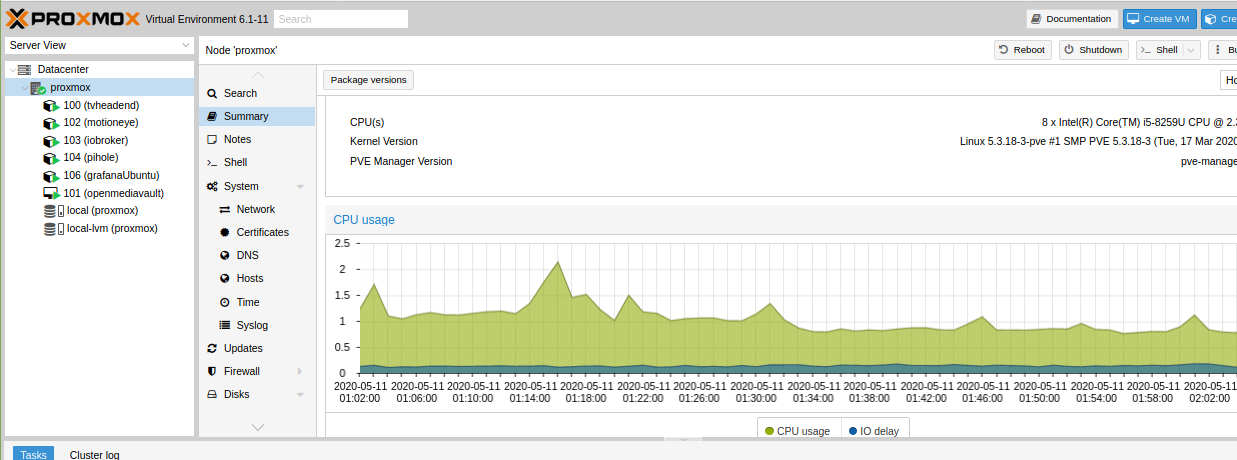Open the Server View dropdown
Screen dimensions: 1237x460
pyautogui.click(x=186, y=45)
